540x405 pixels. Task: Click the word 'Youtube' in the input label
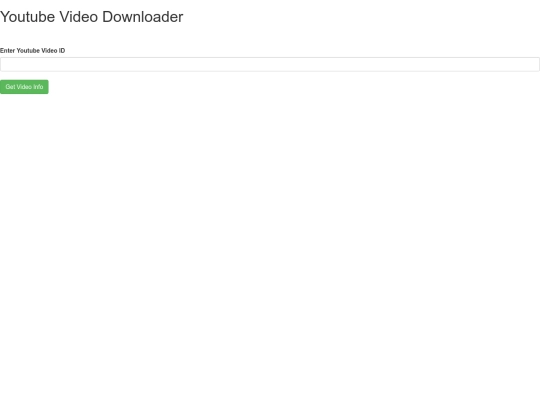click(28, 51)
